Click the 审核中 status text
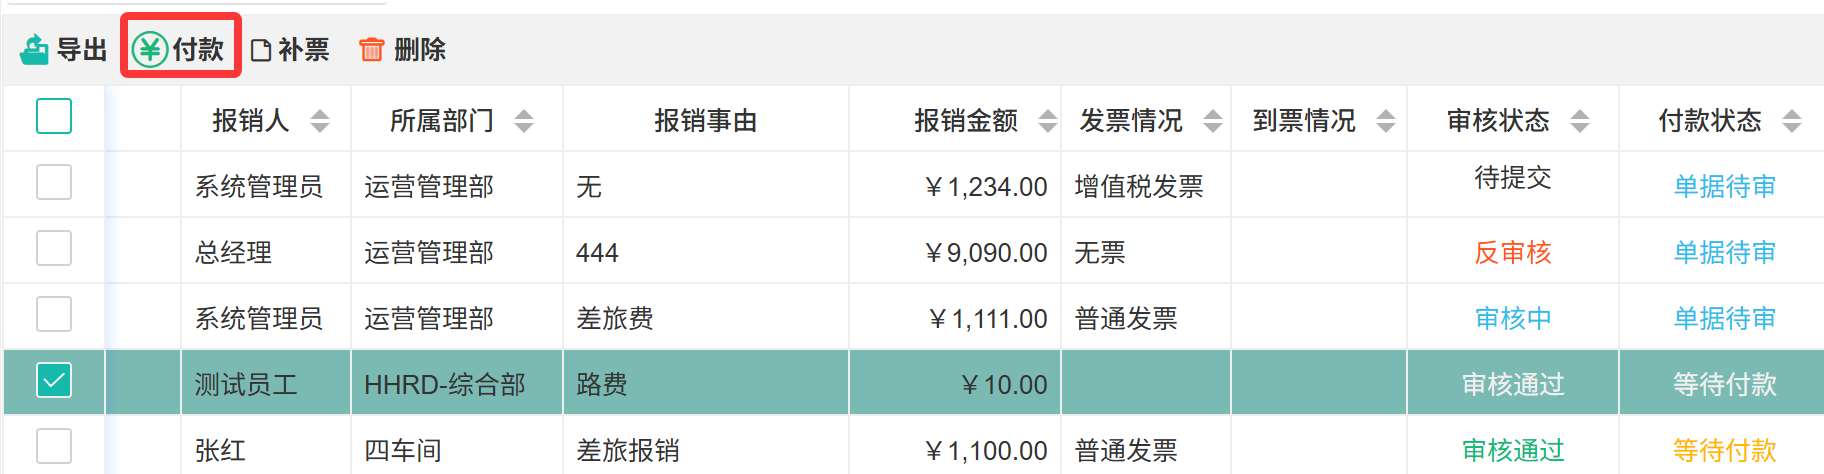 pyautogui.click(x=1513, y=318)
